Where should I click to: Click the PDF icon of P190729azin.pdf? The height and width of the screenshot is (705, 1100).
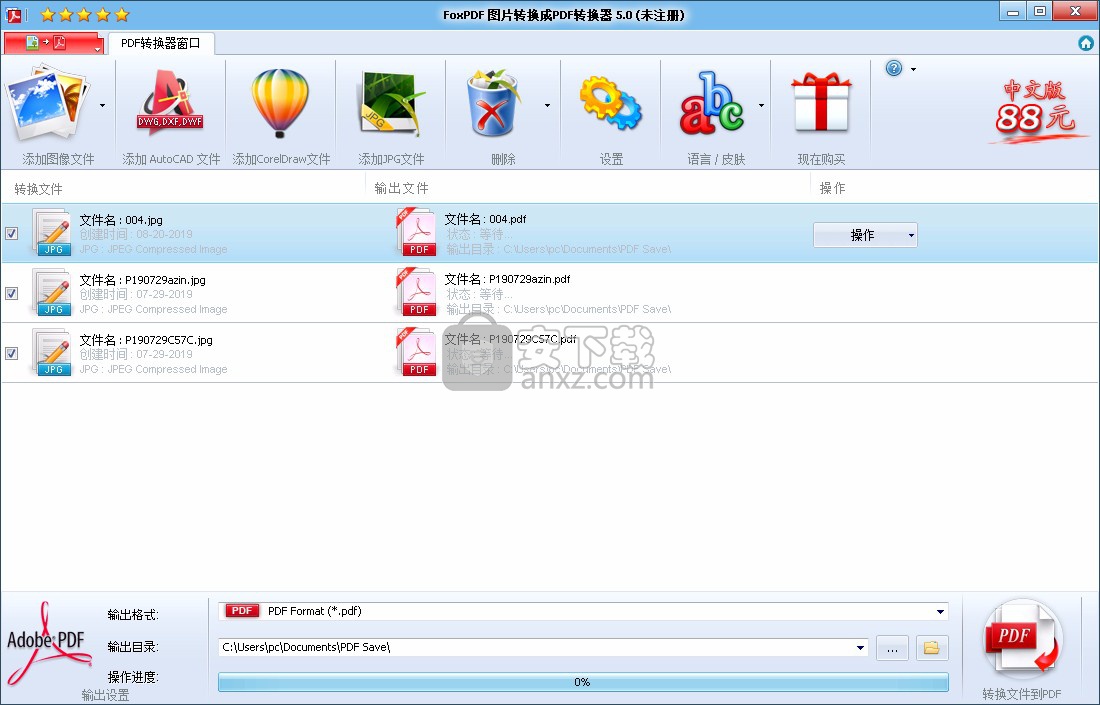[417, 293]
